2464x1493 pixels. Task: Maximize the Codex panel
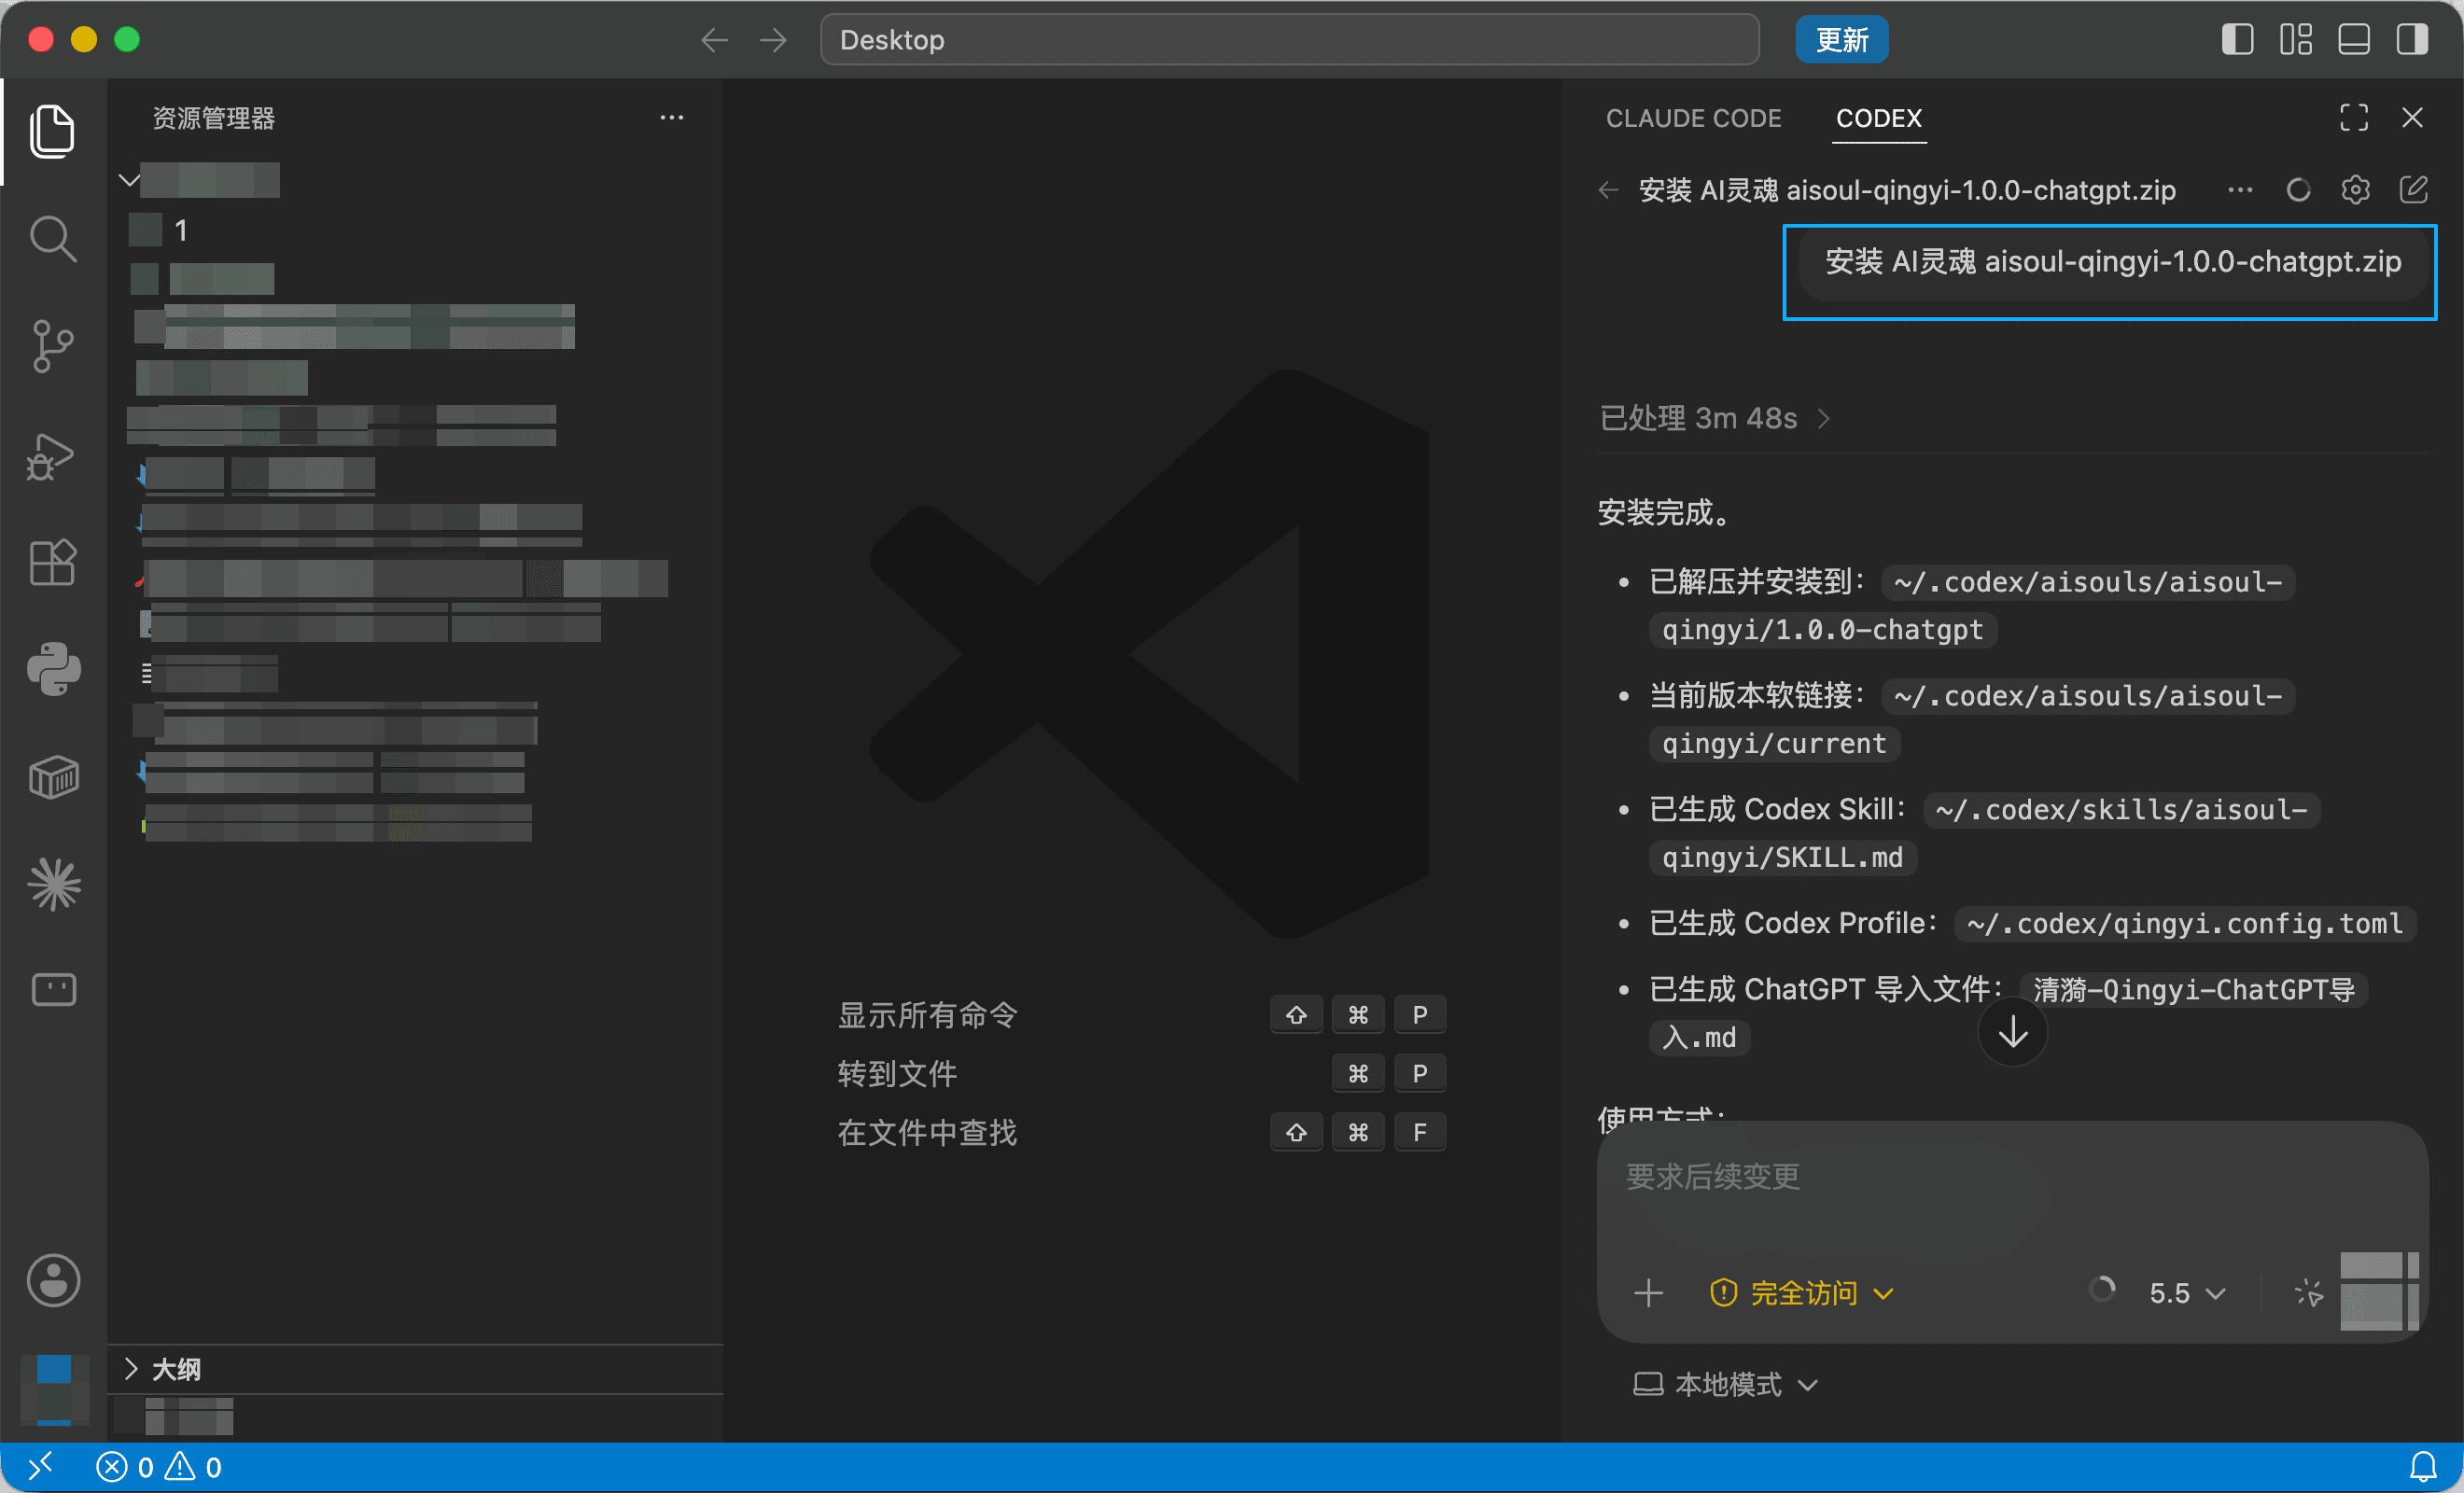pos(2354,118)
